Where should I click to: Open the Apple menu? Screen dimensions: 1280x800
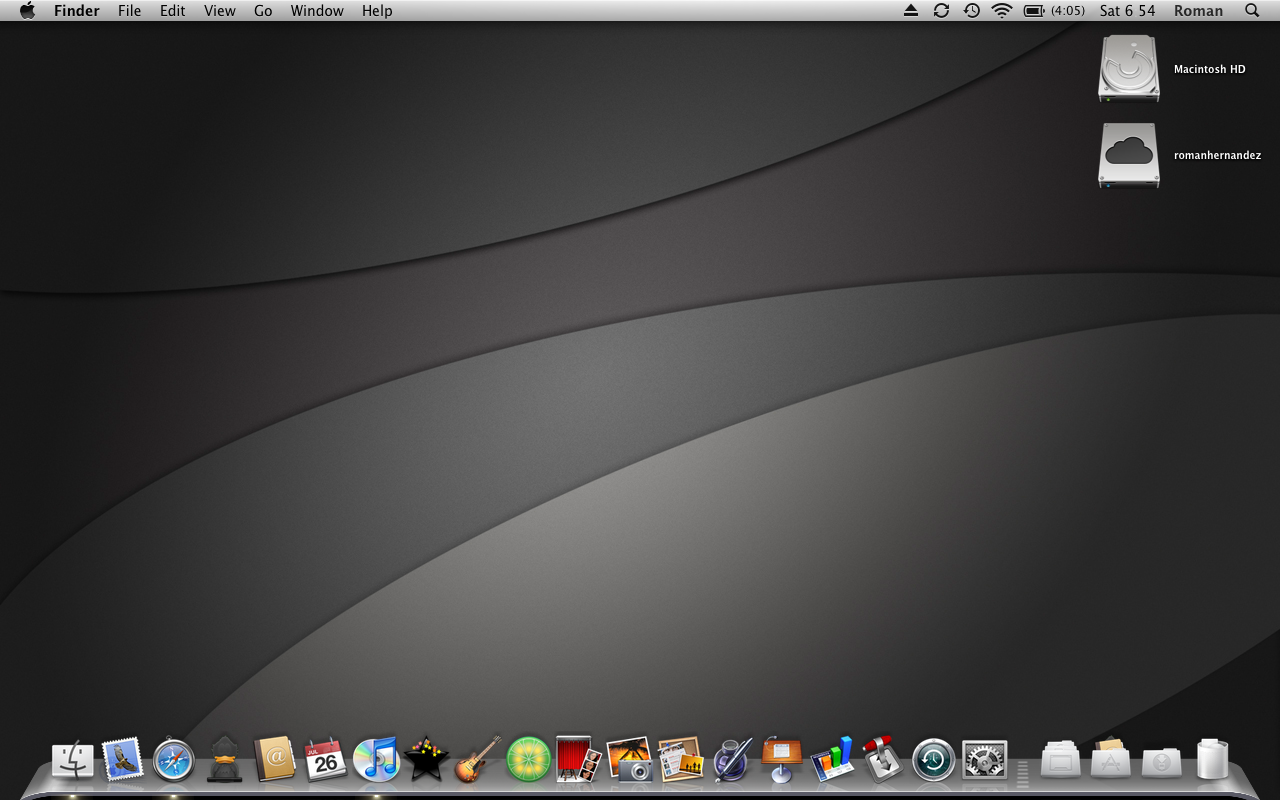coord(27,11)
